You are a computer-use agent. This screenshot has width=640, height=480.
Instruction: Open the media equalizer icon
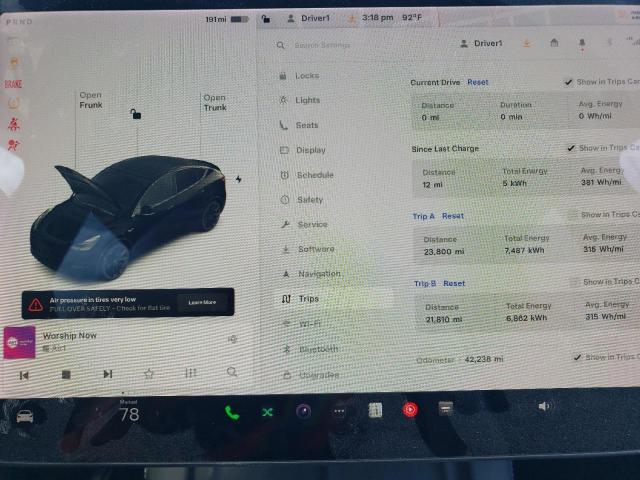[191, 373]
